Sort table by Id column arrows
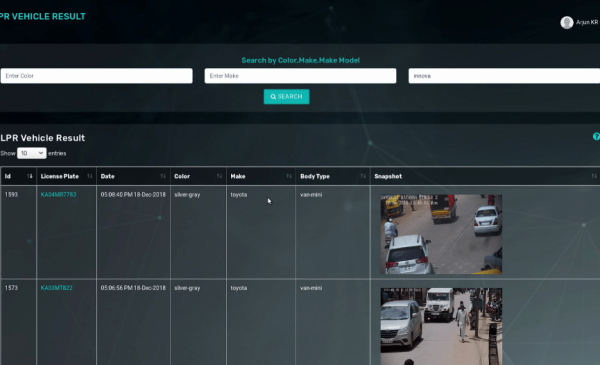The image size is (600, 365). pyautogui.click(x=30, y=176)
